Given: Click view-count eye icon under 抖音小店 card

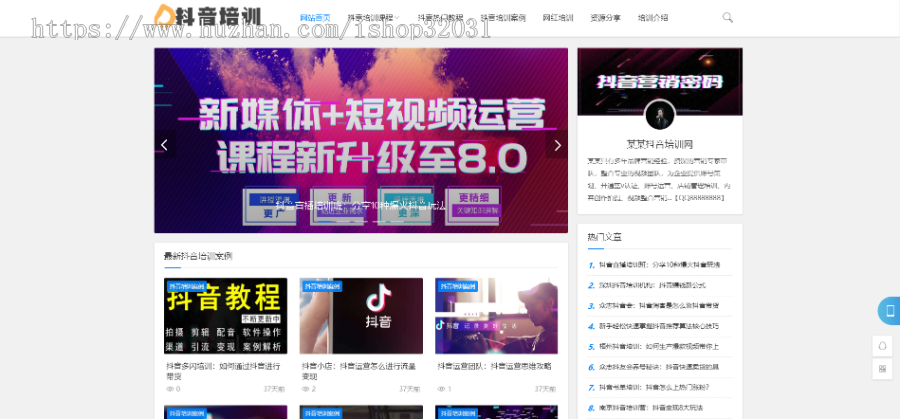Looking at the screenshot, I should click(x=305, y=389).
